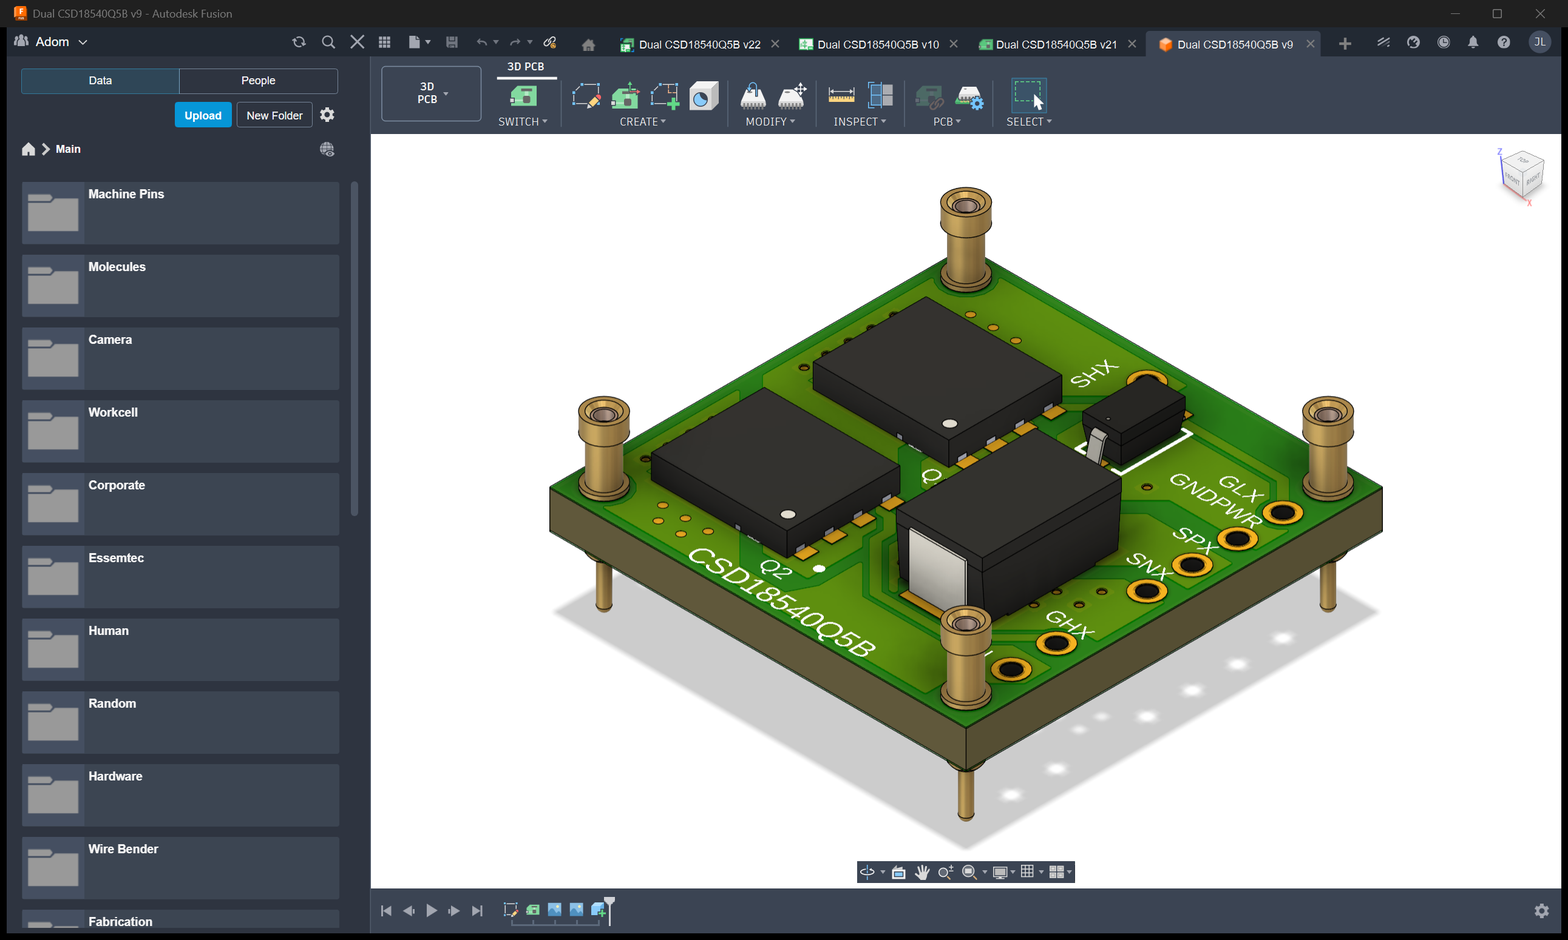1568x940 pixels.
Task: Open data panel settings gear
Action: [327, 115]
